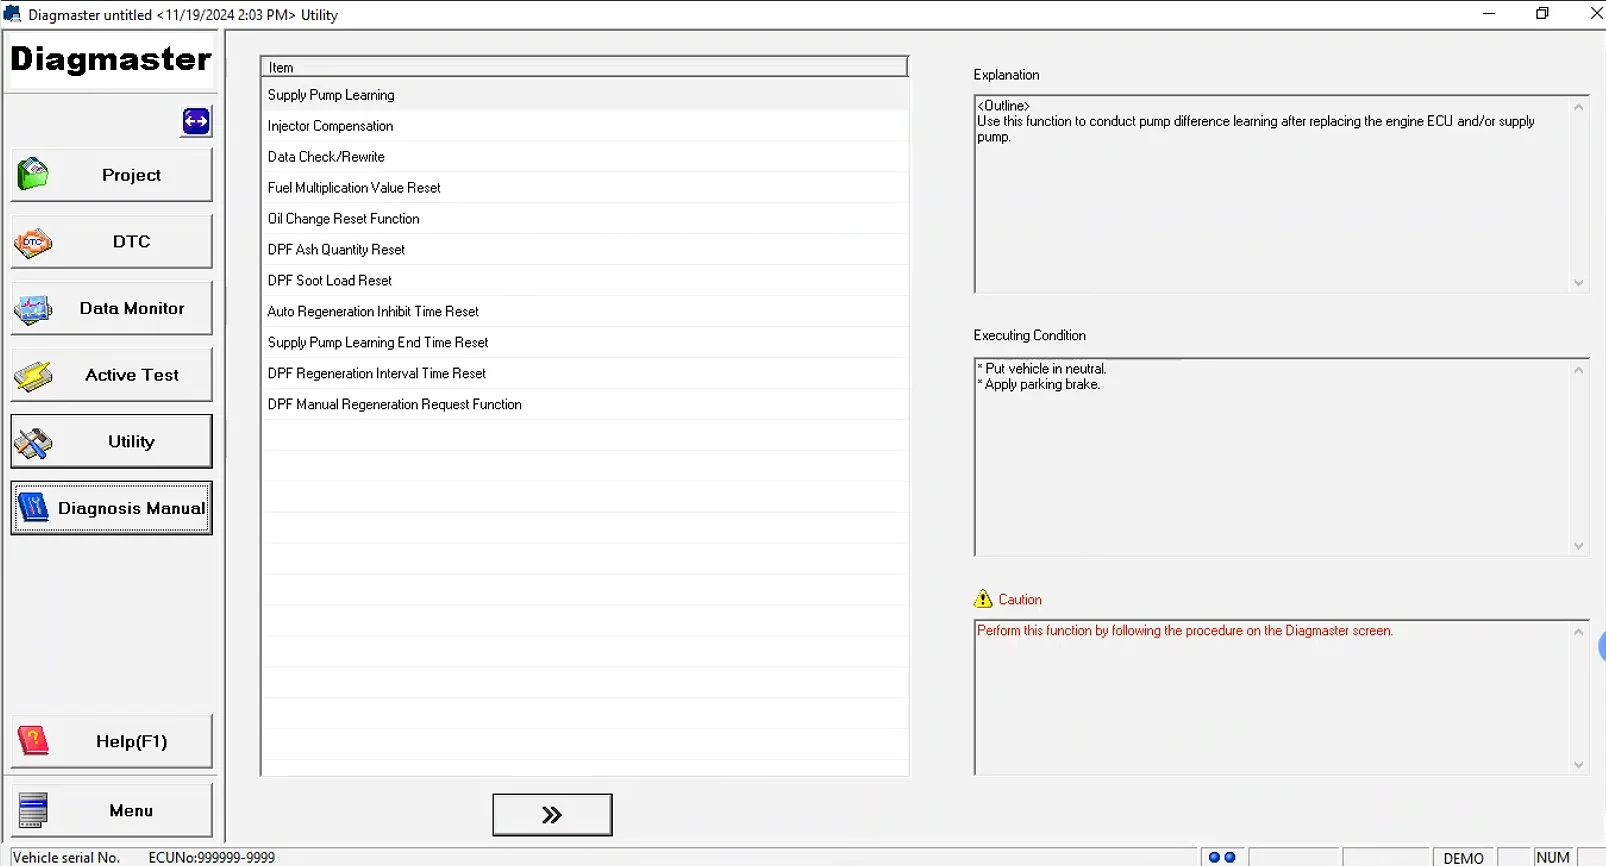1606x866 pixels.
Task: Select the Utility button
Action: click(x=111, y=441)
